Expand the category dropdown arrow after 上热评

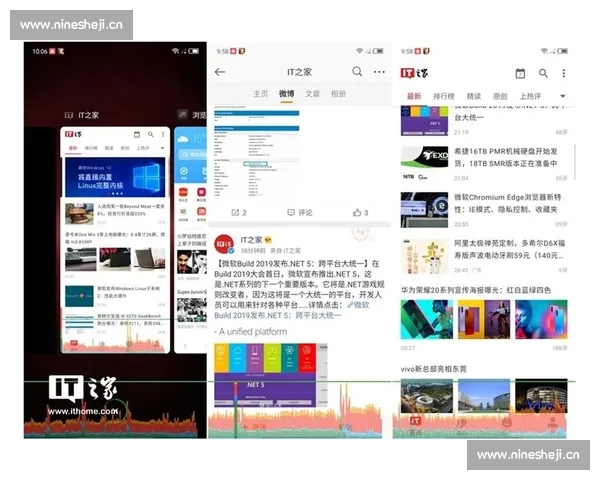coord(562,96)
